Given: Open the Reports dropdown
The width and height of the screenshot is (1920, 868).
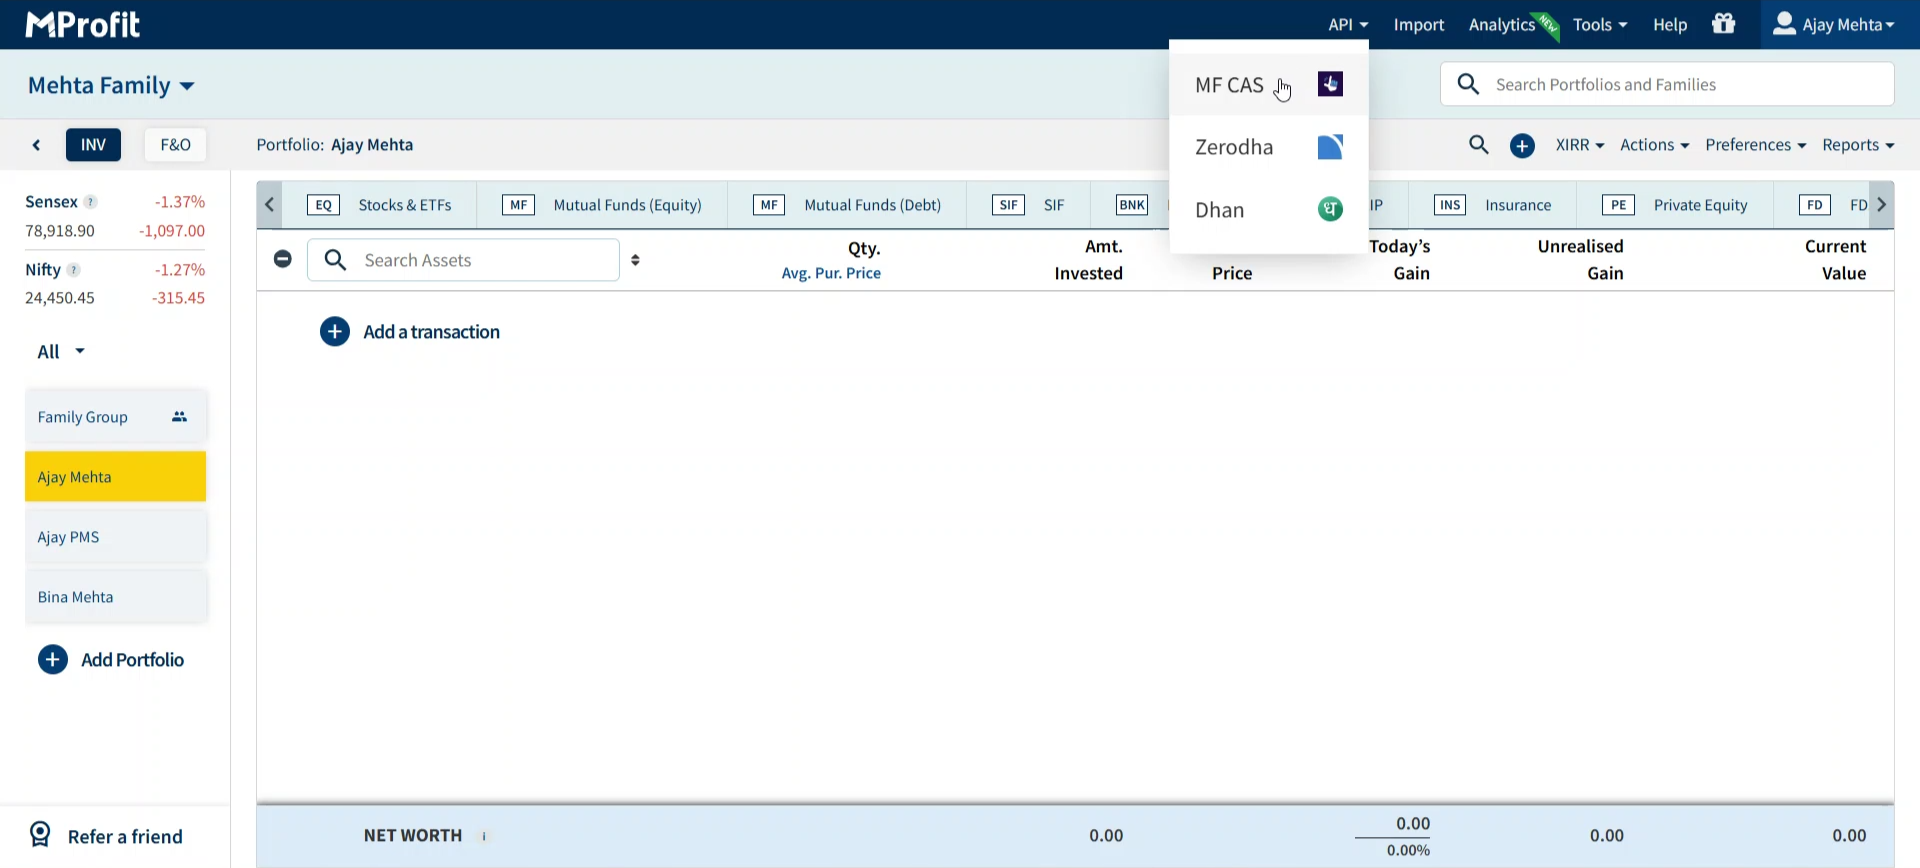Looking at the screenshot, I should (x=1858, y=145).
